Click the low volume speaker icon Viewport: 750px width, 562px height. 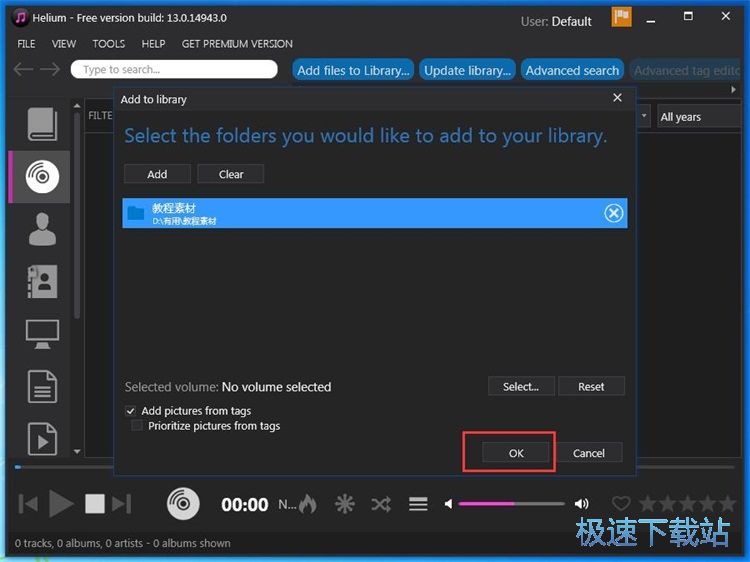pos(448,504)
